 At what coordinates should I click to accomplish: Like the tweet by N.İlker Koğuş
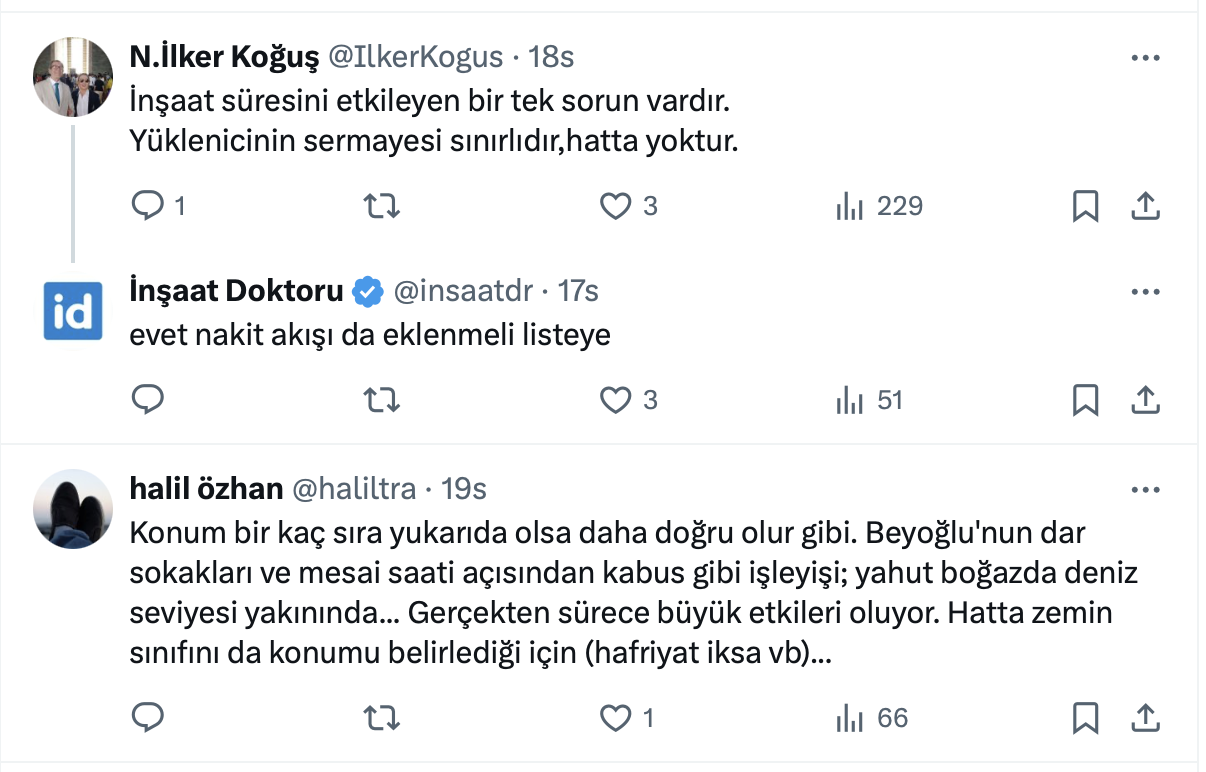click(615, 206)
